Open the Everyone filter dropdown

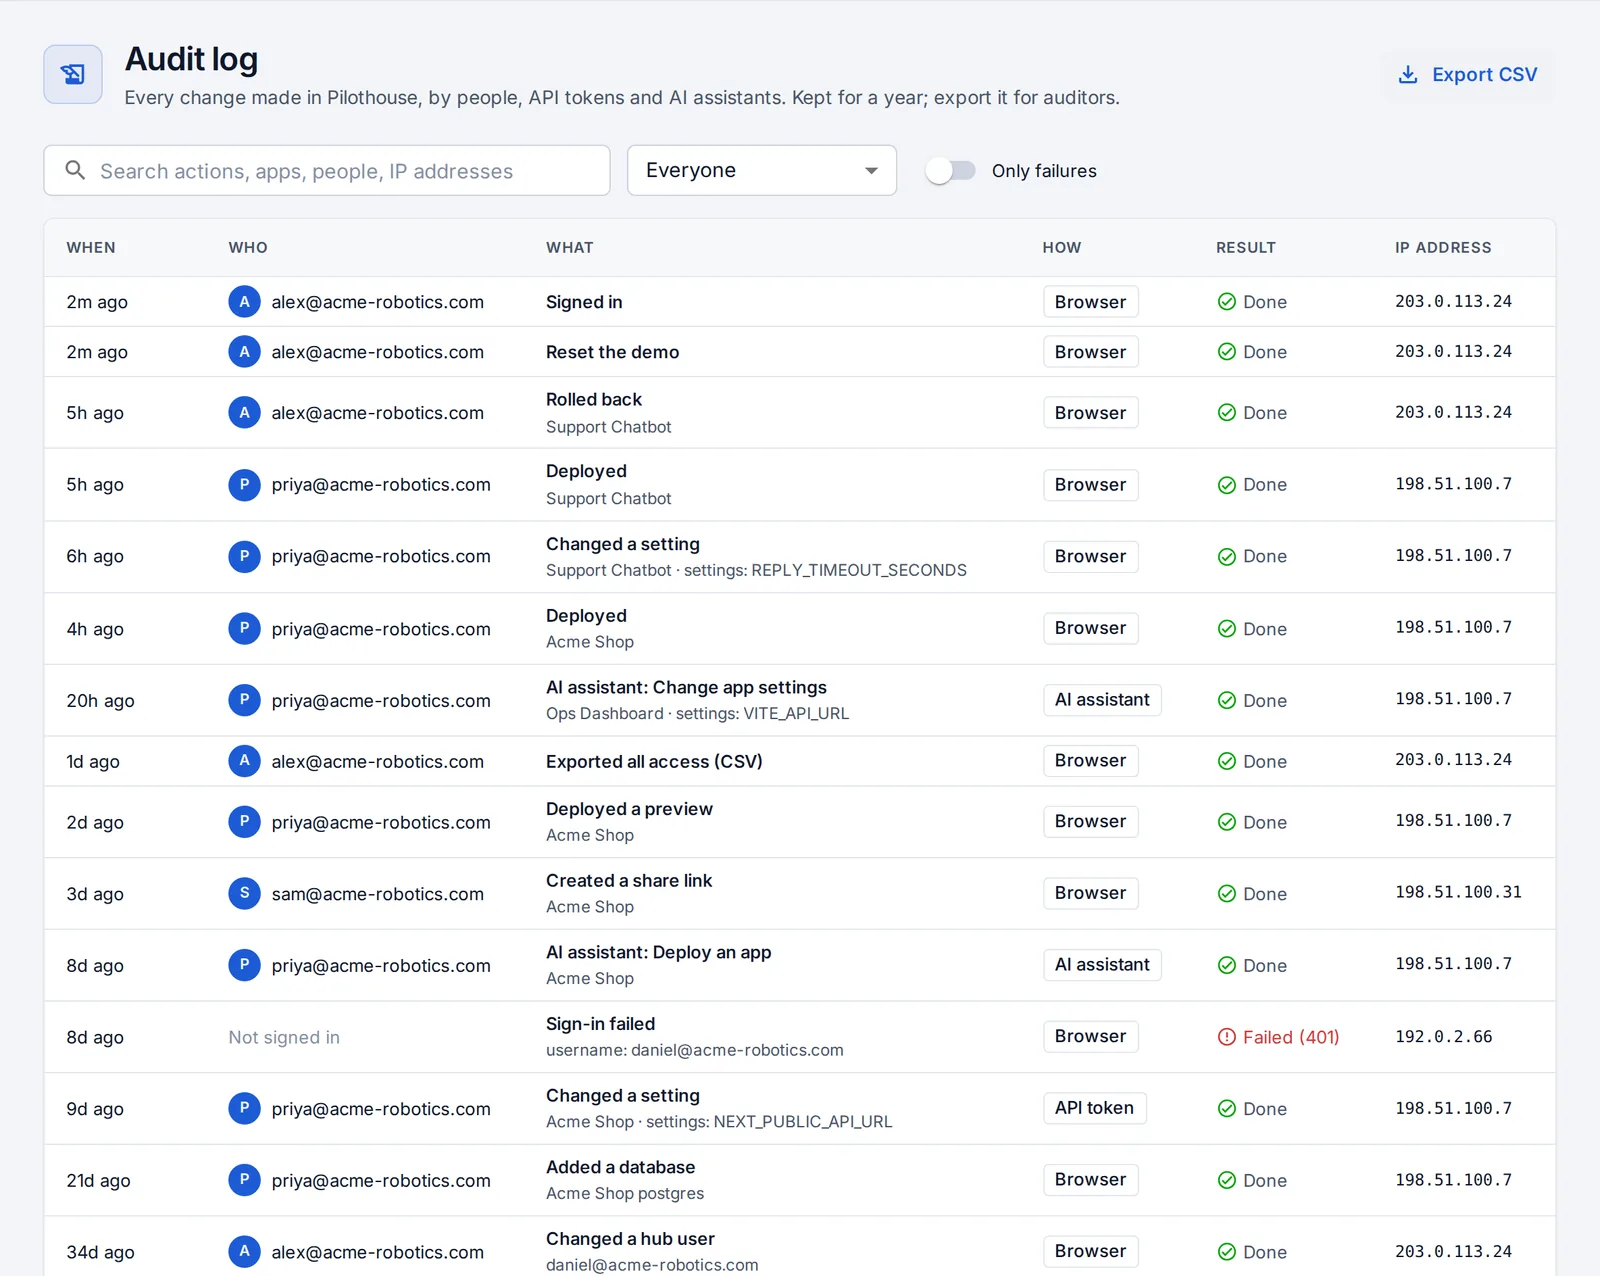point(762,171)
